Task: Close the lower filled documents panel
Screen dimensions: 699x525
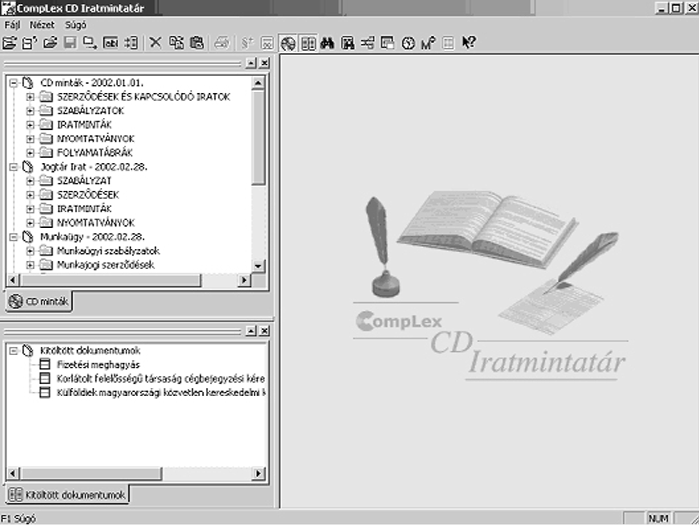Action: (x=264, y=331)
